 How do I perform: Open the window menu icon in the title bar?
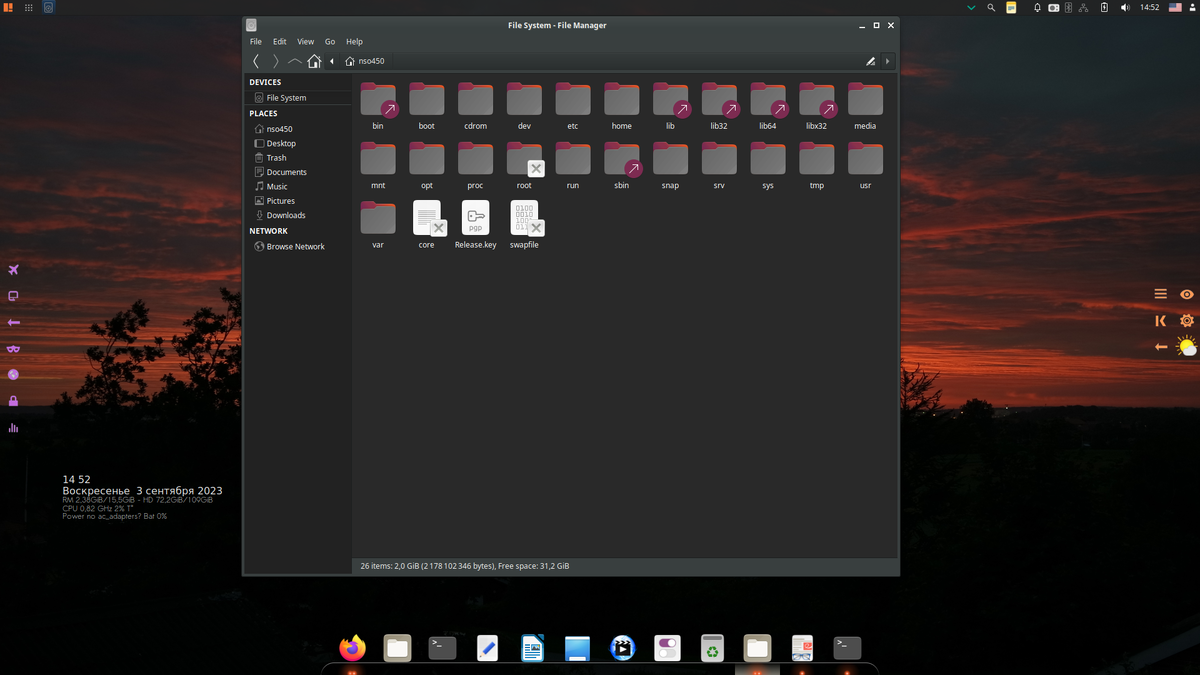[251, 25]
